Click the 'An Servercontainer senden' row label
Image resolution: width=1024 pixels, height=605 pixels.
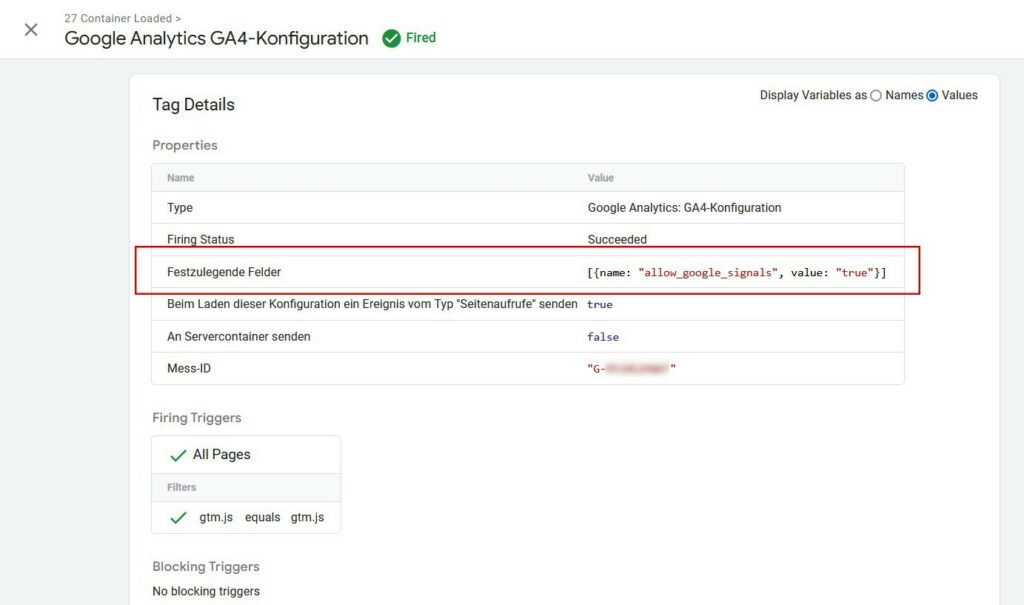click(239, 336)
